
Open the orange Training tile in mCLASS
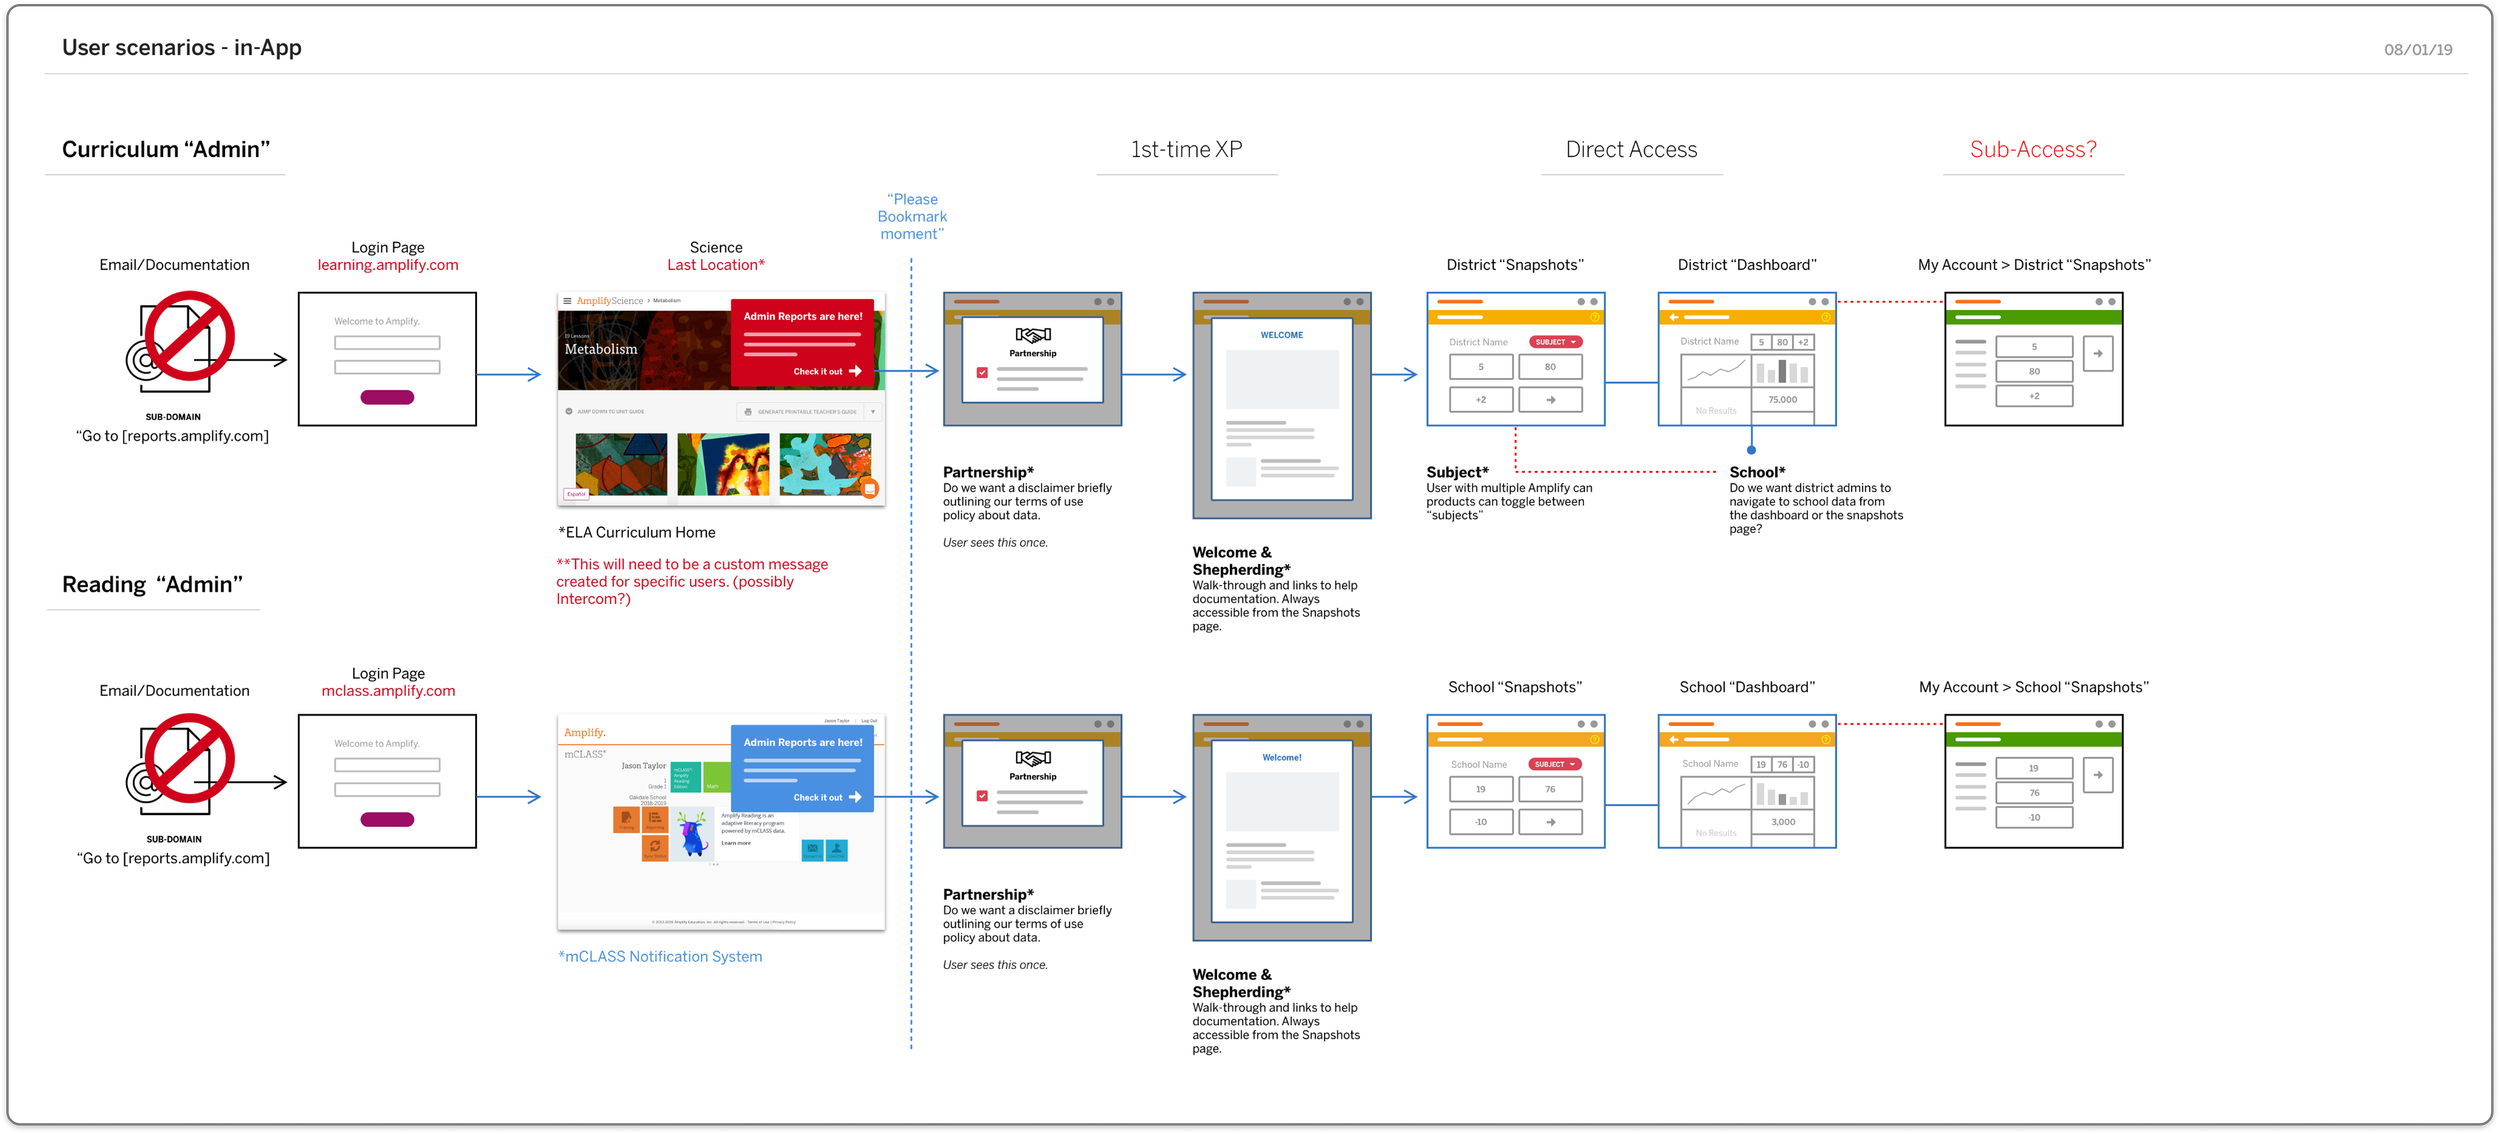626,820
